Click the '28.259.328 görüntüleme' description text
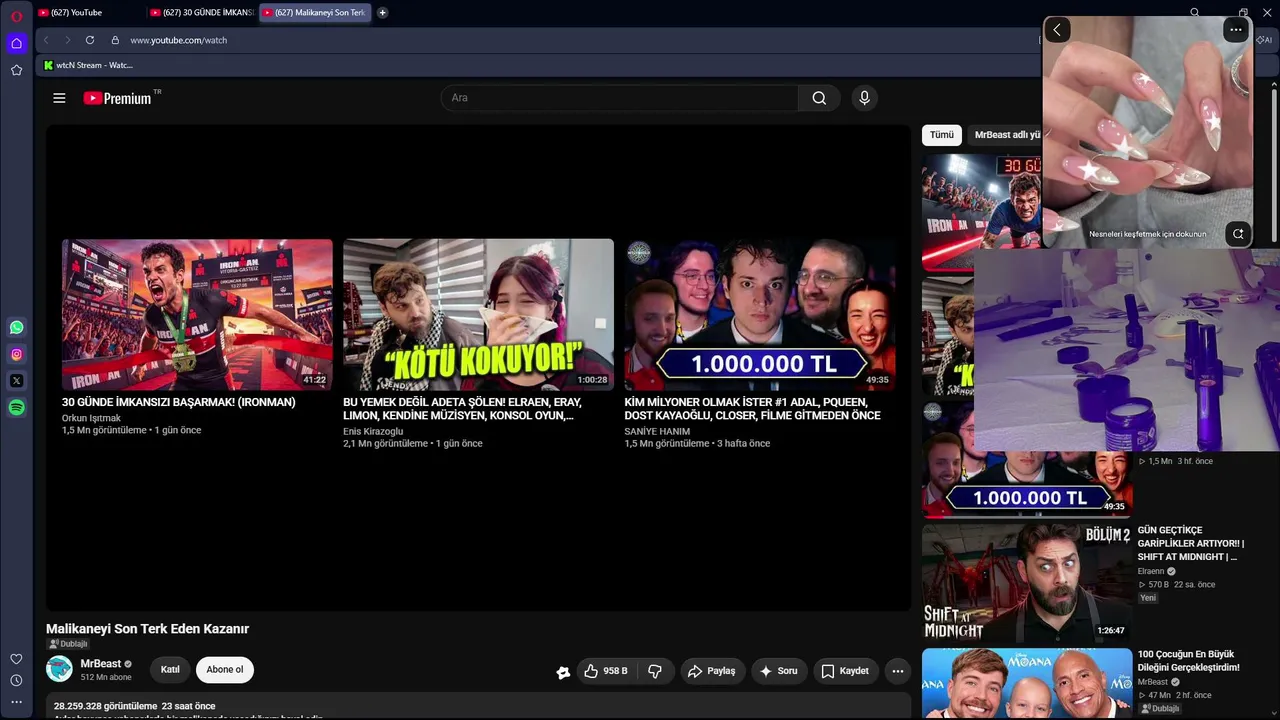 point(105,706)
